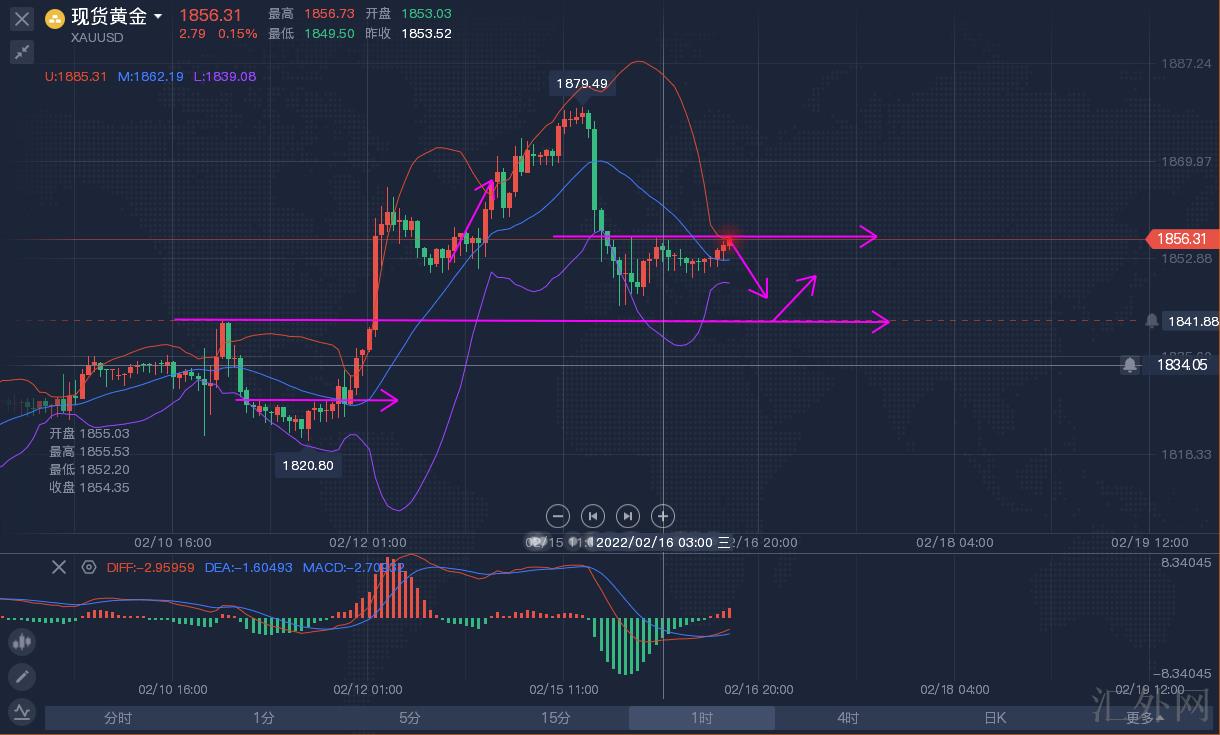Select the 日K daily chart tab
The image size is (1220, 735).
click(x=994, y=718)
